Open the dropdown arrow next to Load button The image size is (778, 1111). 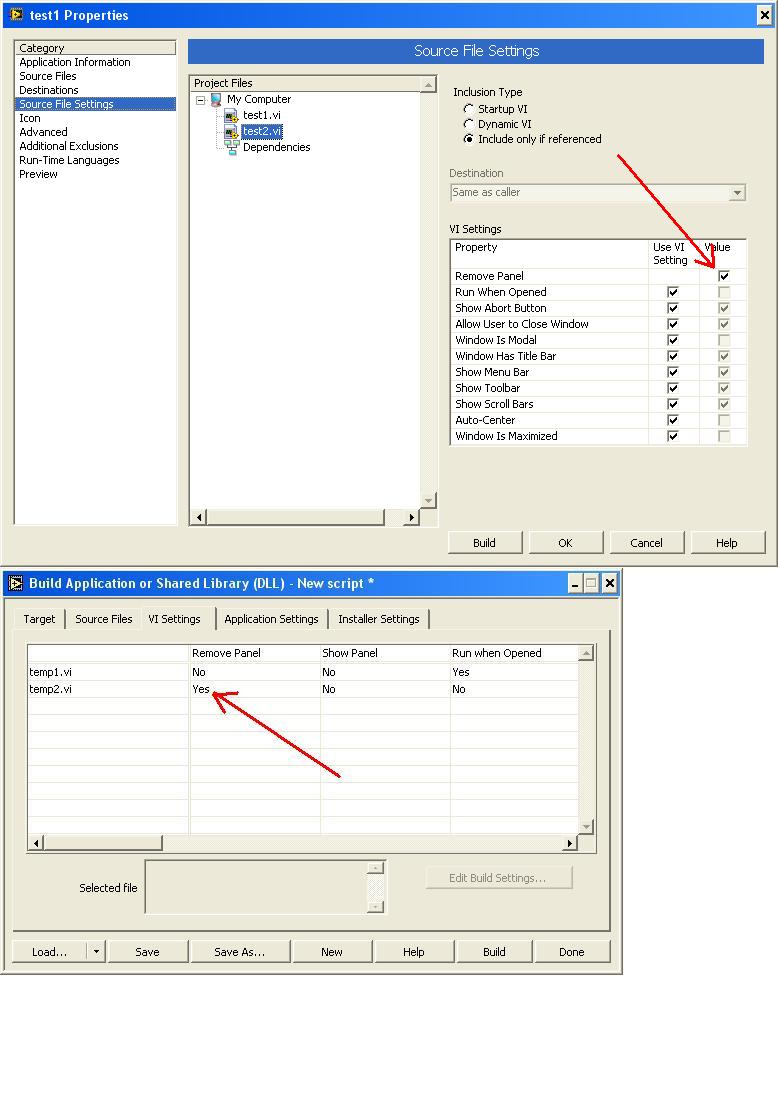coord(96,952)
